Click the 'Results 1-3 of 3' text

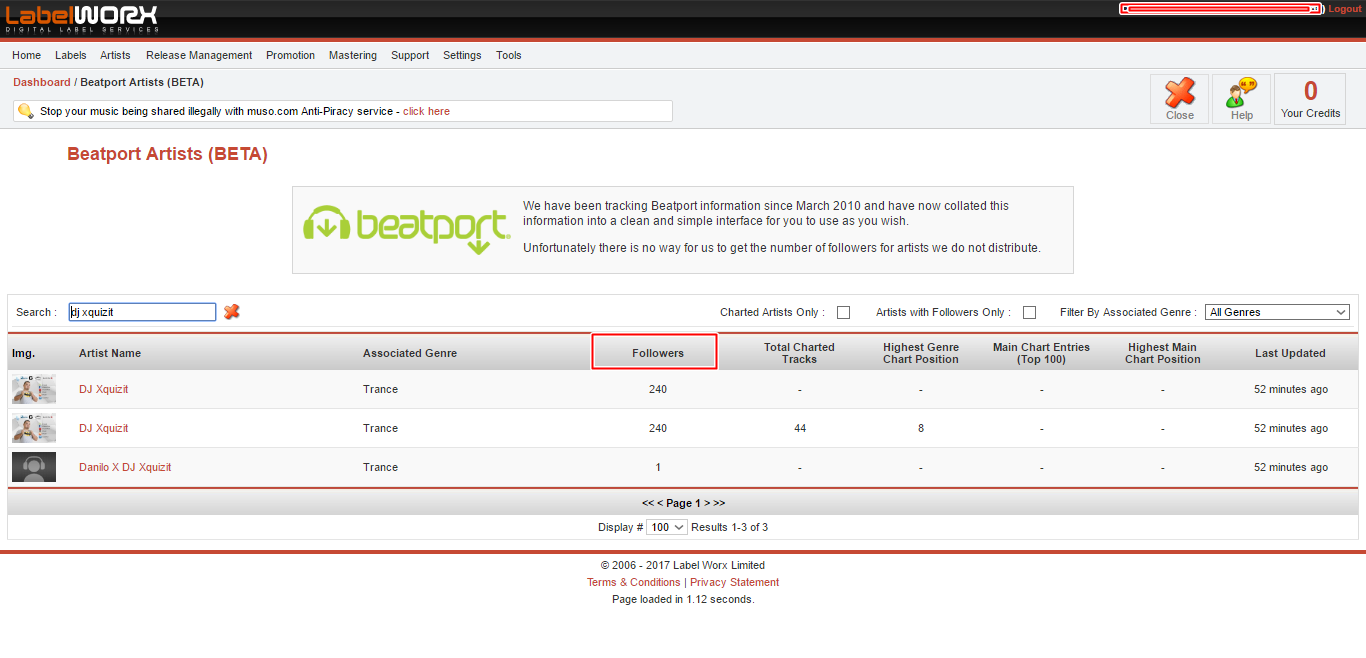pos(730,527)
